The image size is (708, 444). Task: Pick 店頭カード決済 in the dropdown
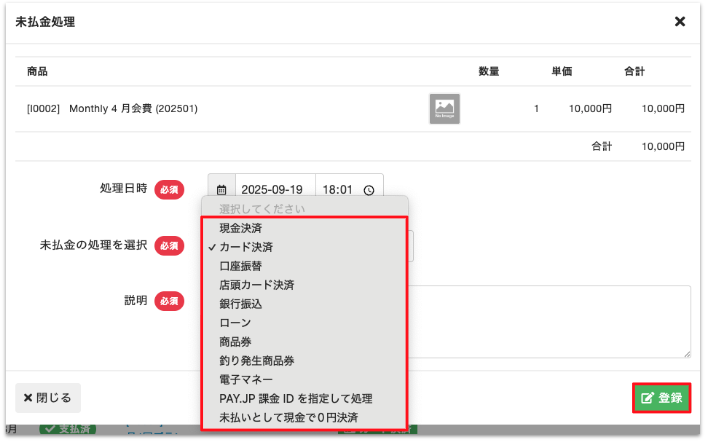pyautogui.click(x=256, y=285)
